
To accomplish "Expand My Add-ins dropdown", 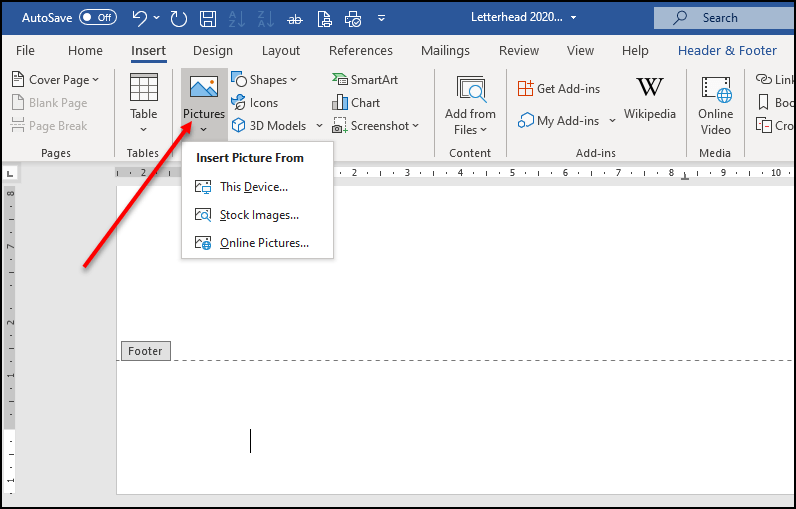I will coord(567,120).
